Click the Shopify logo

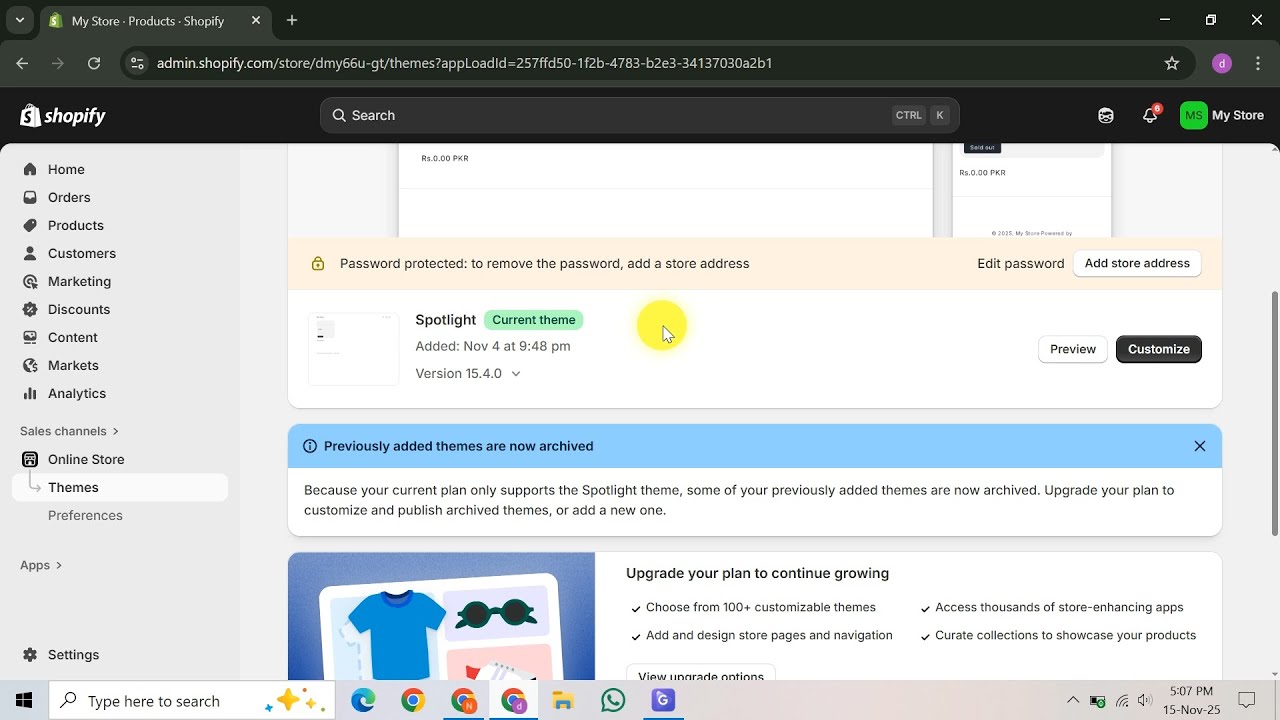click(x=63, y=116)
